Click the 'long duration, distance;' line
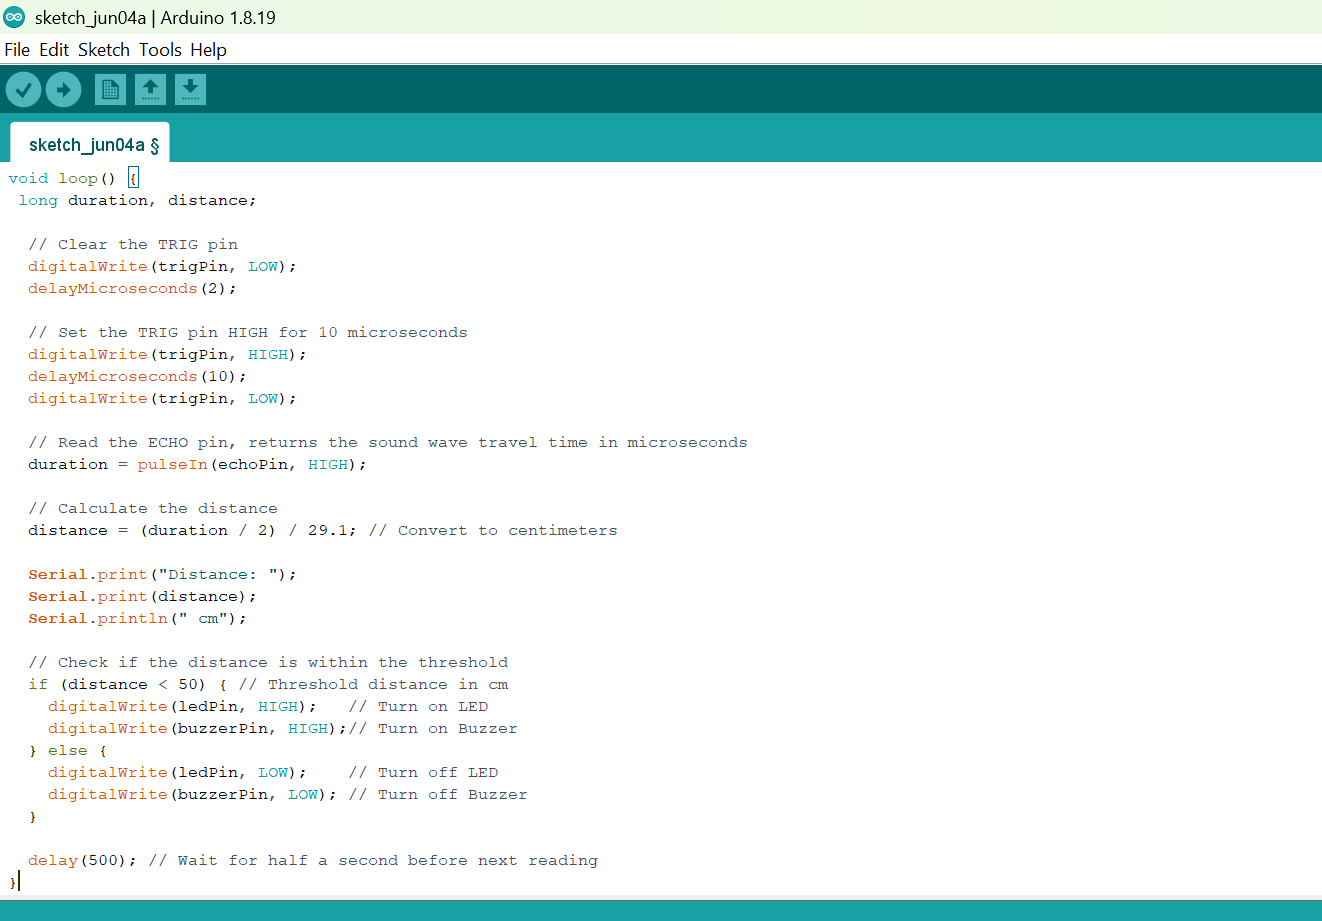This screenshot has width=1322, height=921. pyautogui.click(x=138, y=201)
